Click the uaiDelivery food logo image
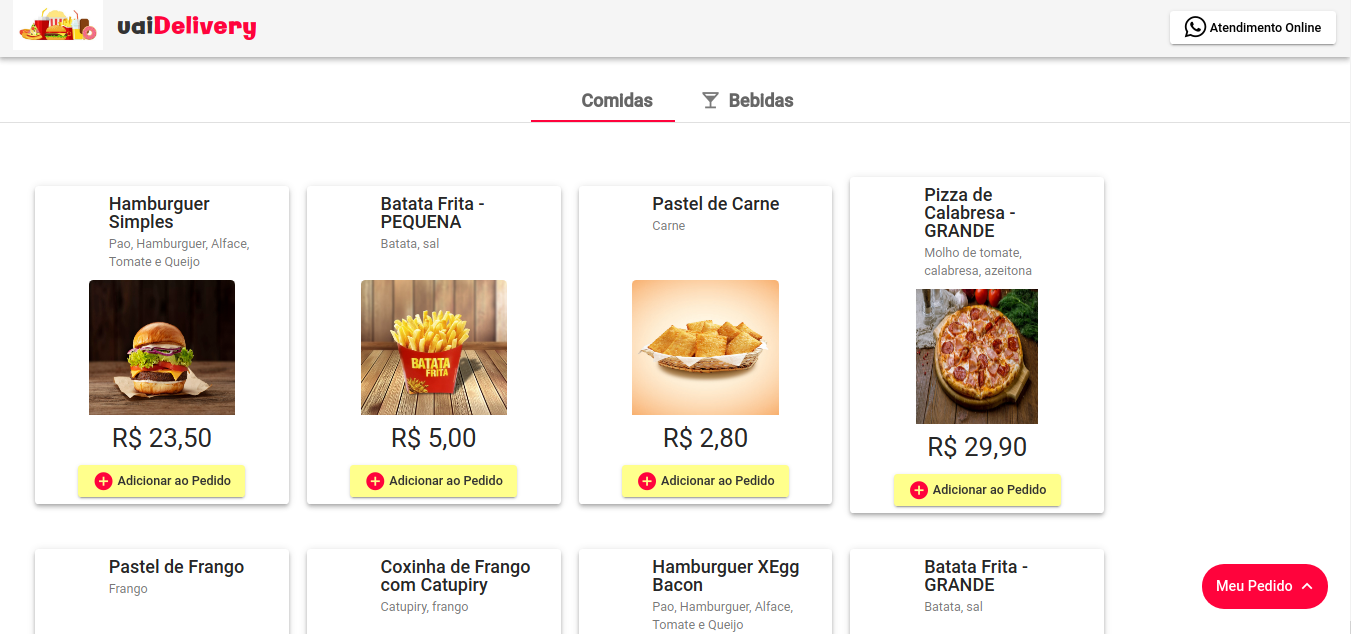 coord(58,25)
